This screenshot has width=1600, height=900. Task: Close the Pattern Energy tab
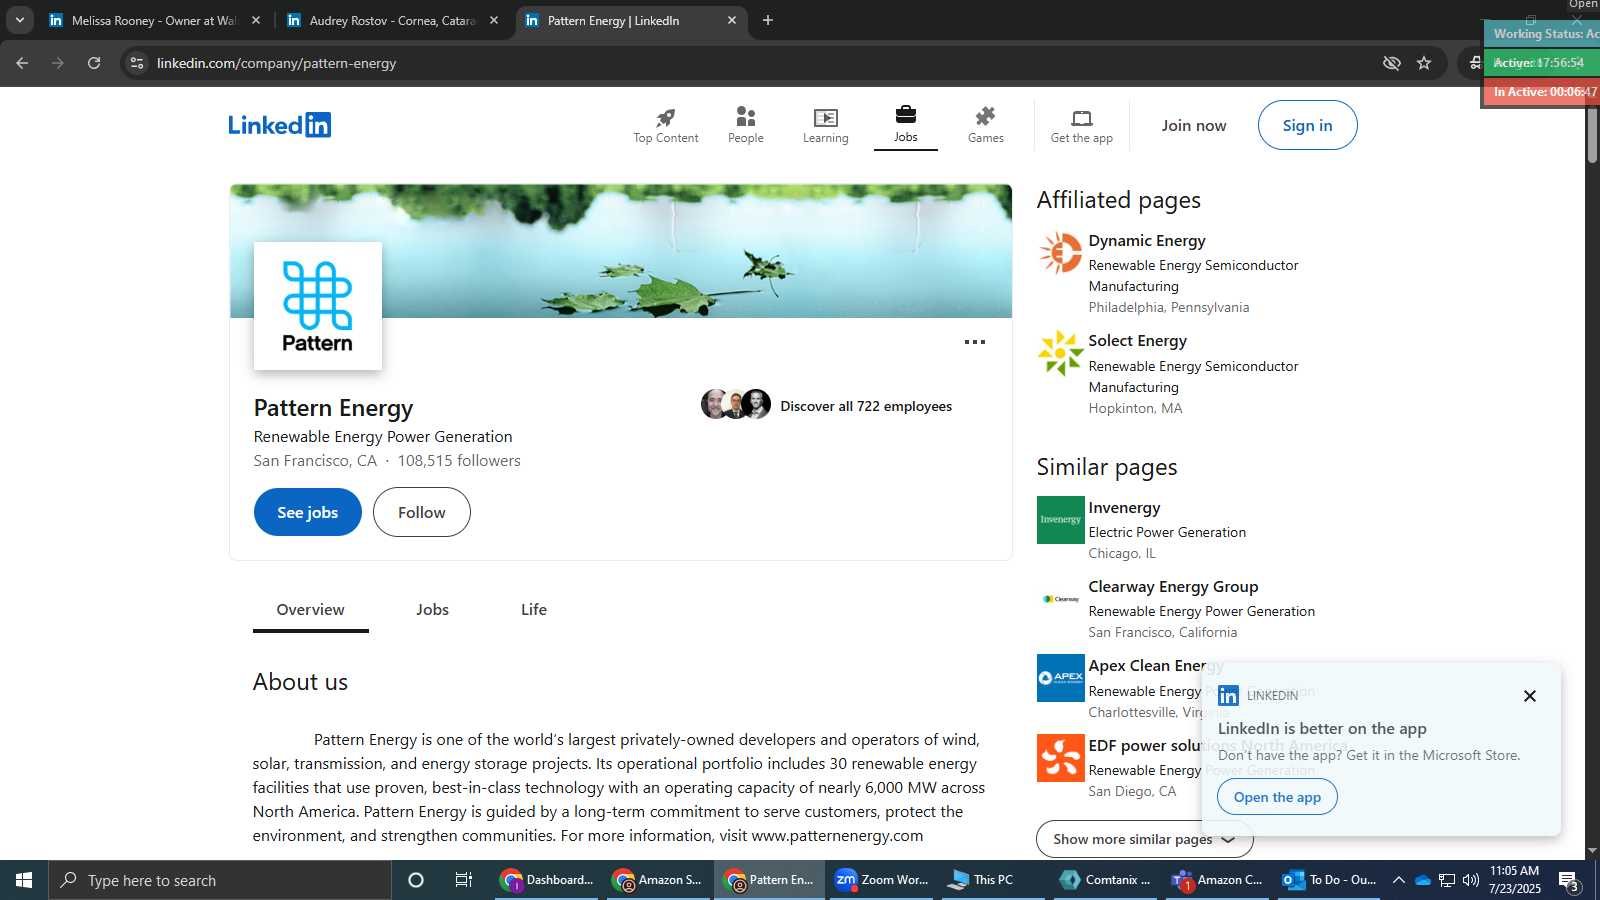(732, 20)
